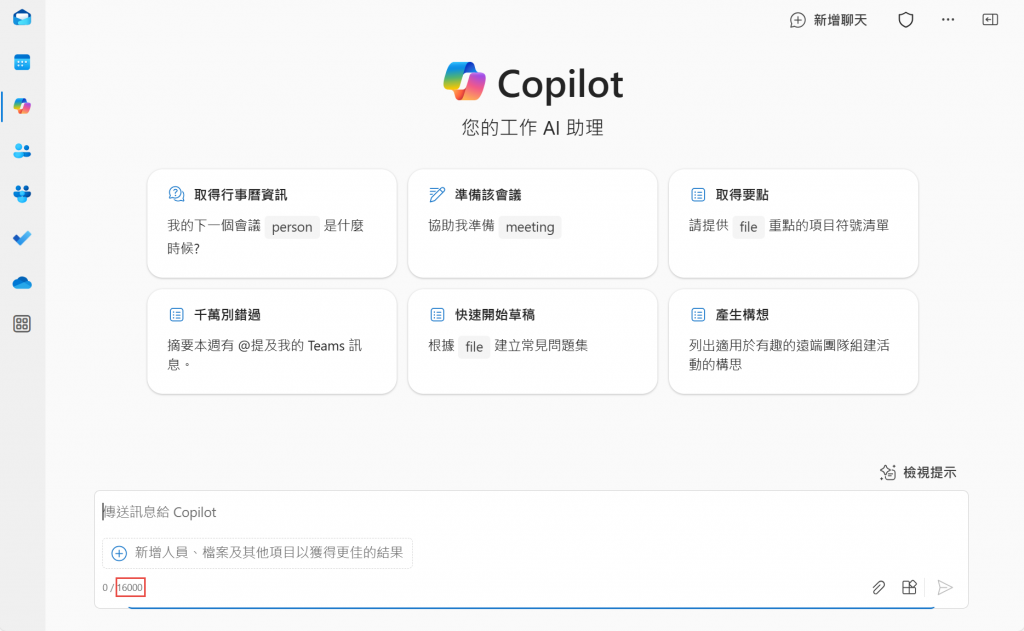Click the calendar chat icon on 取得行事曆資訊 card

[x=176, y=194]
